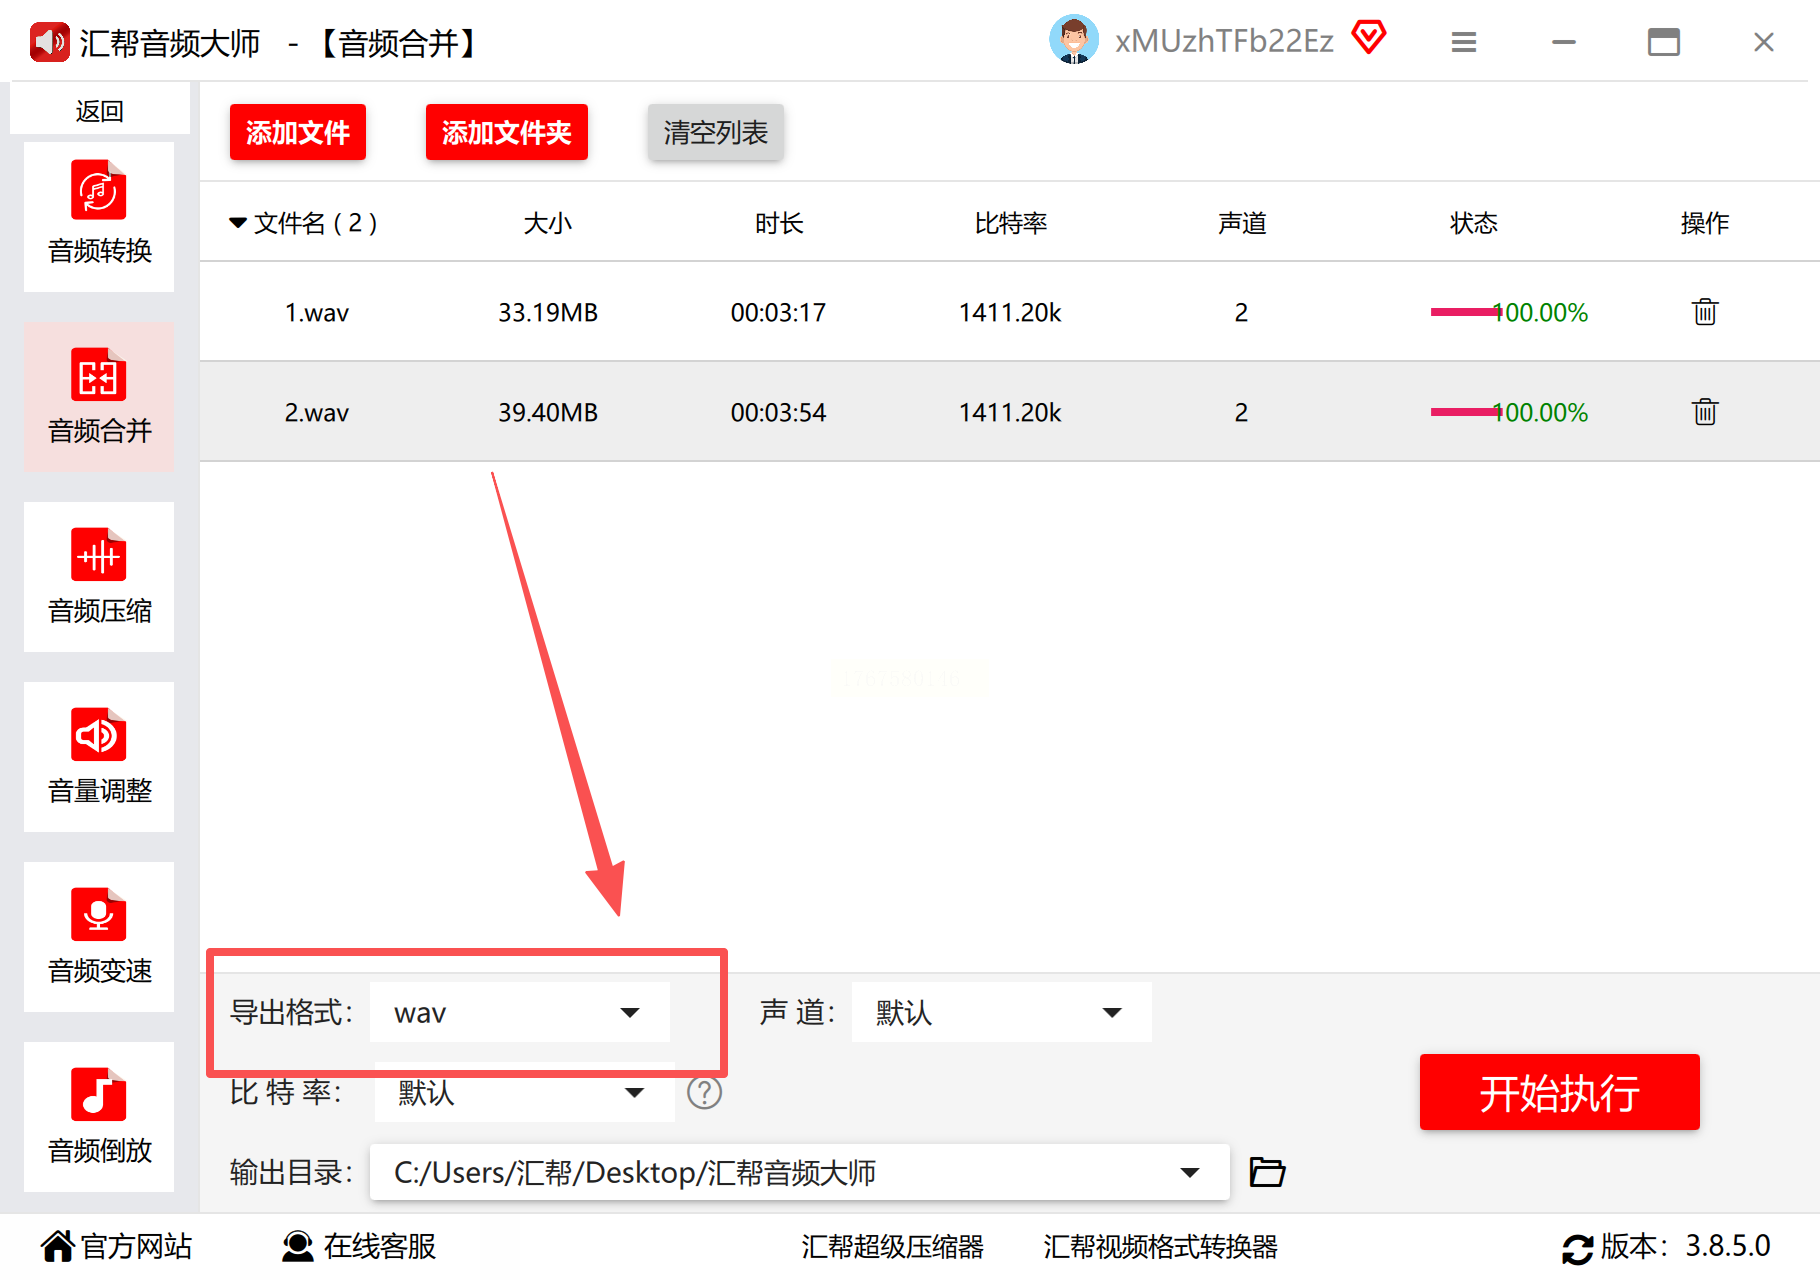This screenshot has width=1820, height=1280.
Task: Open the 音频转换 audio conversion tool
Action: pyautogui.click(x=99, y=216)
